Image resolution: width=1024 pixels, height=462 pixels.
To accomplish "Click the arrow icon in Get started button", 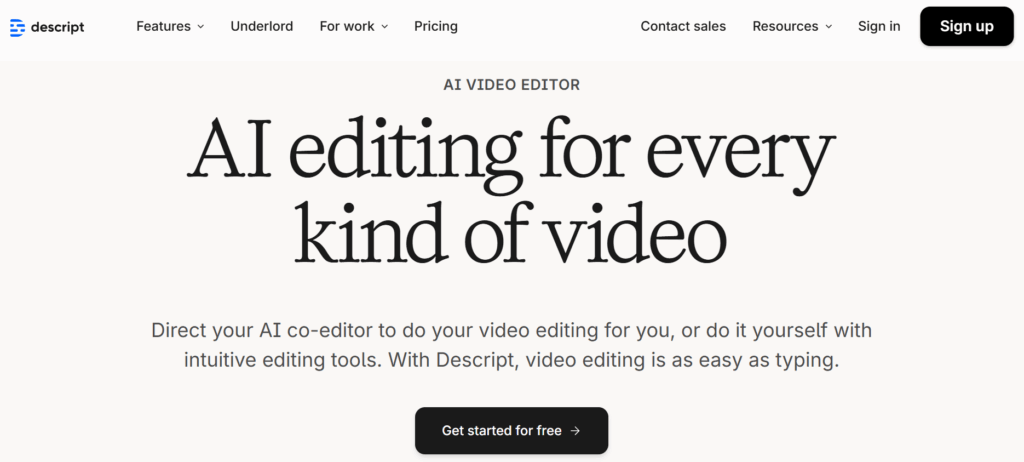I will click(x=575, y=431).
